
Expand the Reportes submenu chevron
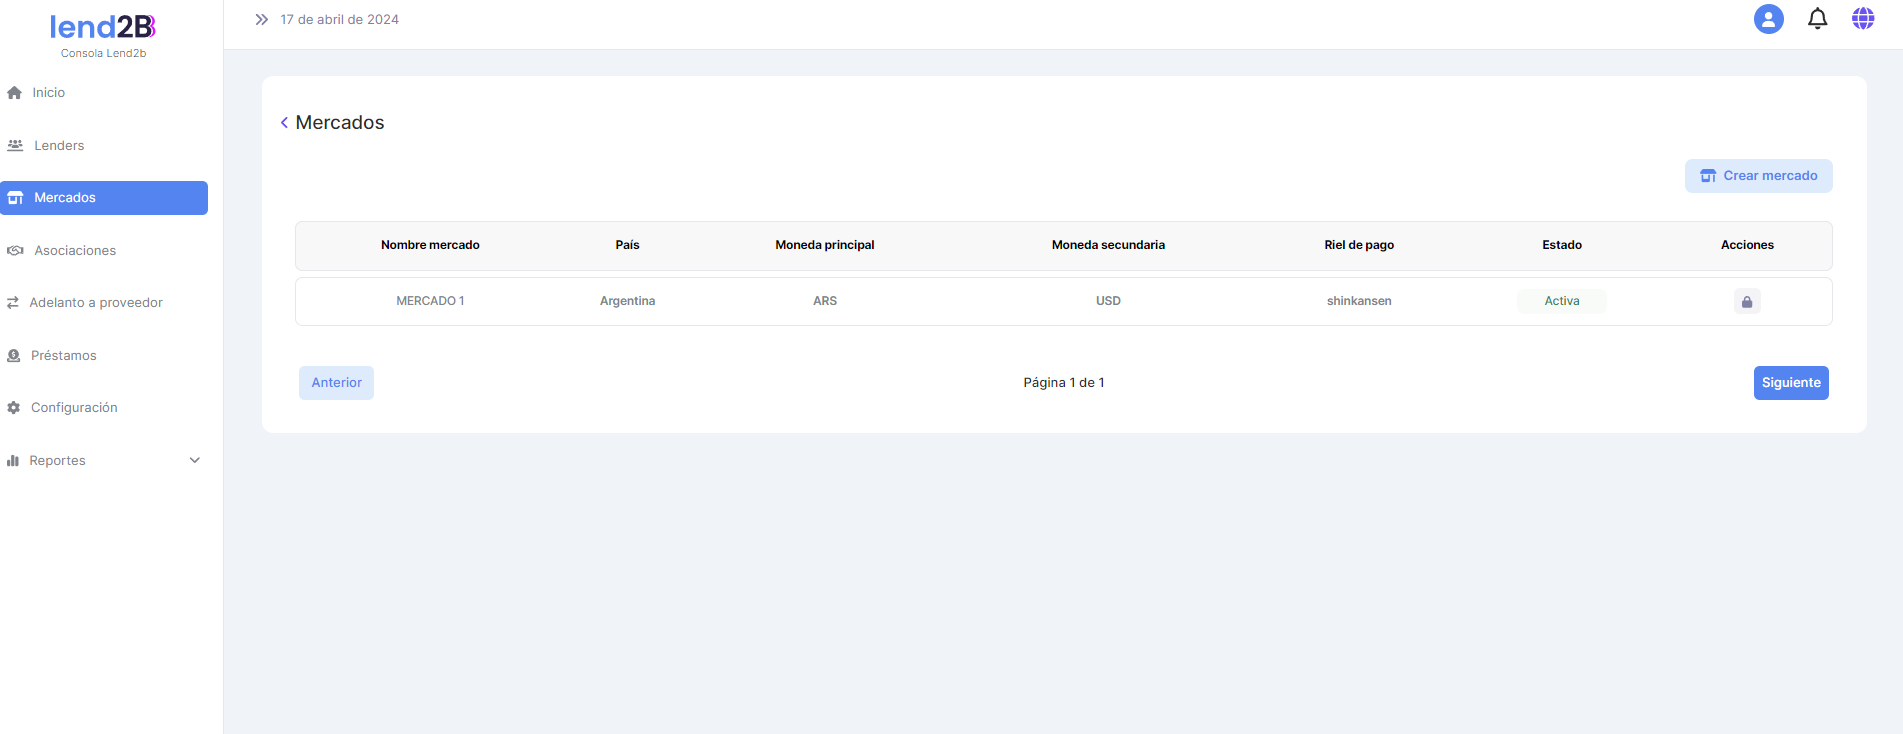pyautogui.click(x=195, y=461)
